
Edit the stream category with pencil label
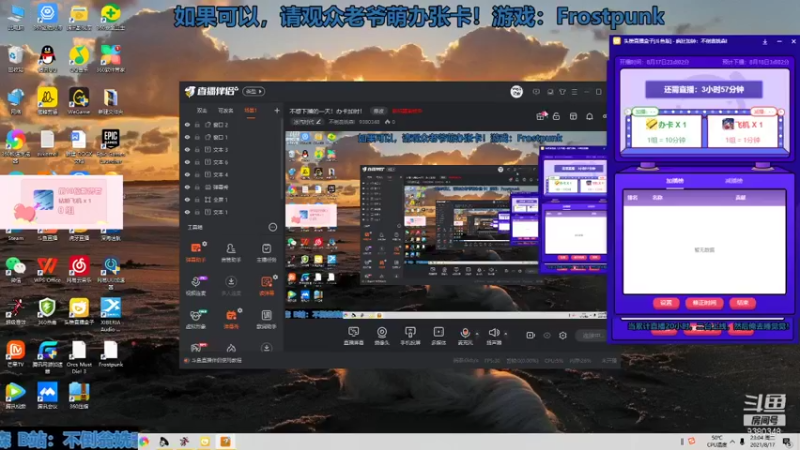(307, 122)
